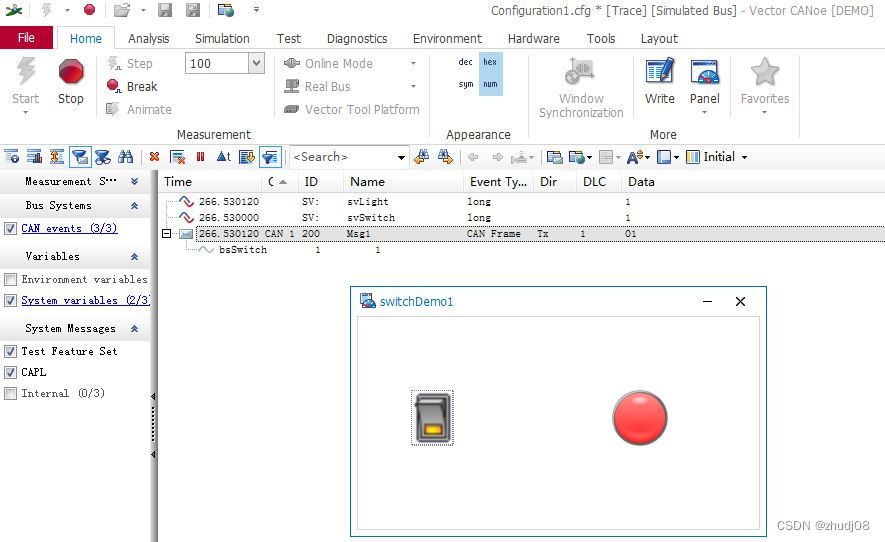This screenshot has height=542, width=885.
Task: Click the red indicator lamp in switchDemo1
Action: tap(639, 418)
